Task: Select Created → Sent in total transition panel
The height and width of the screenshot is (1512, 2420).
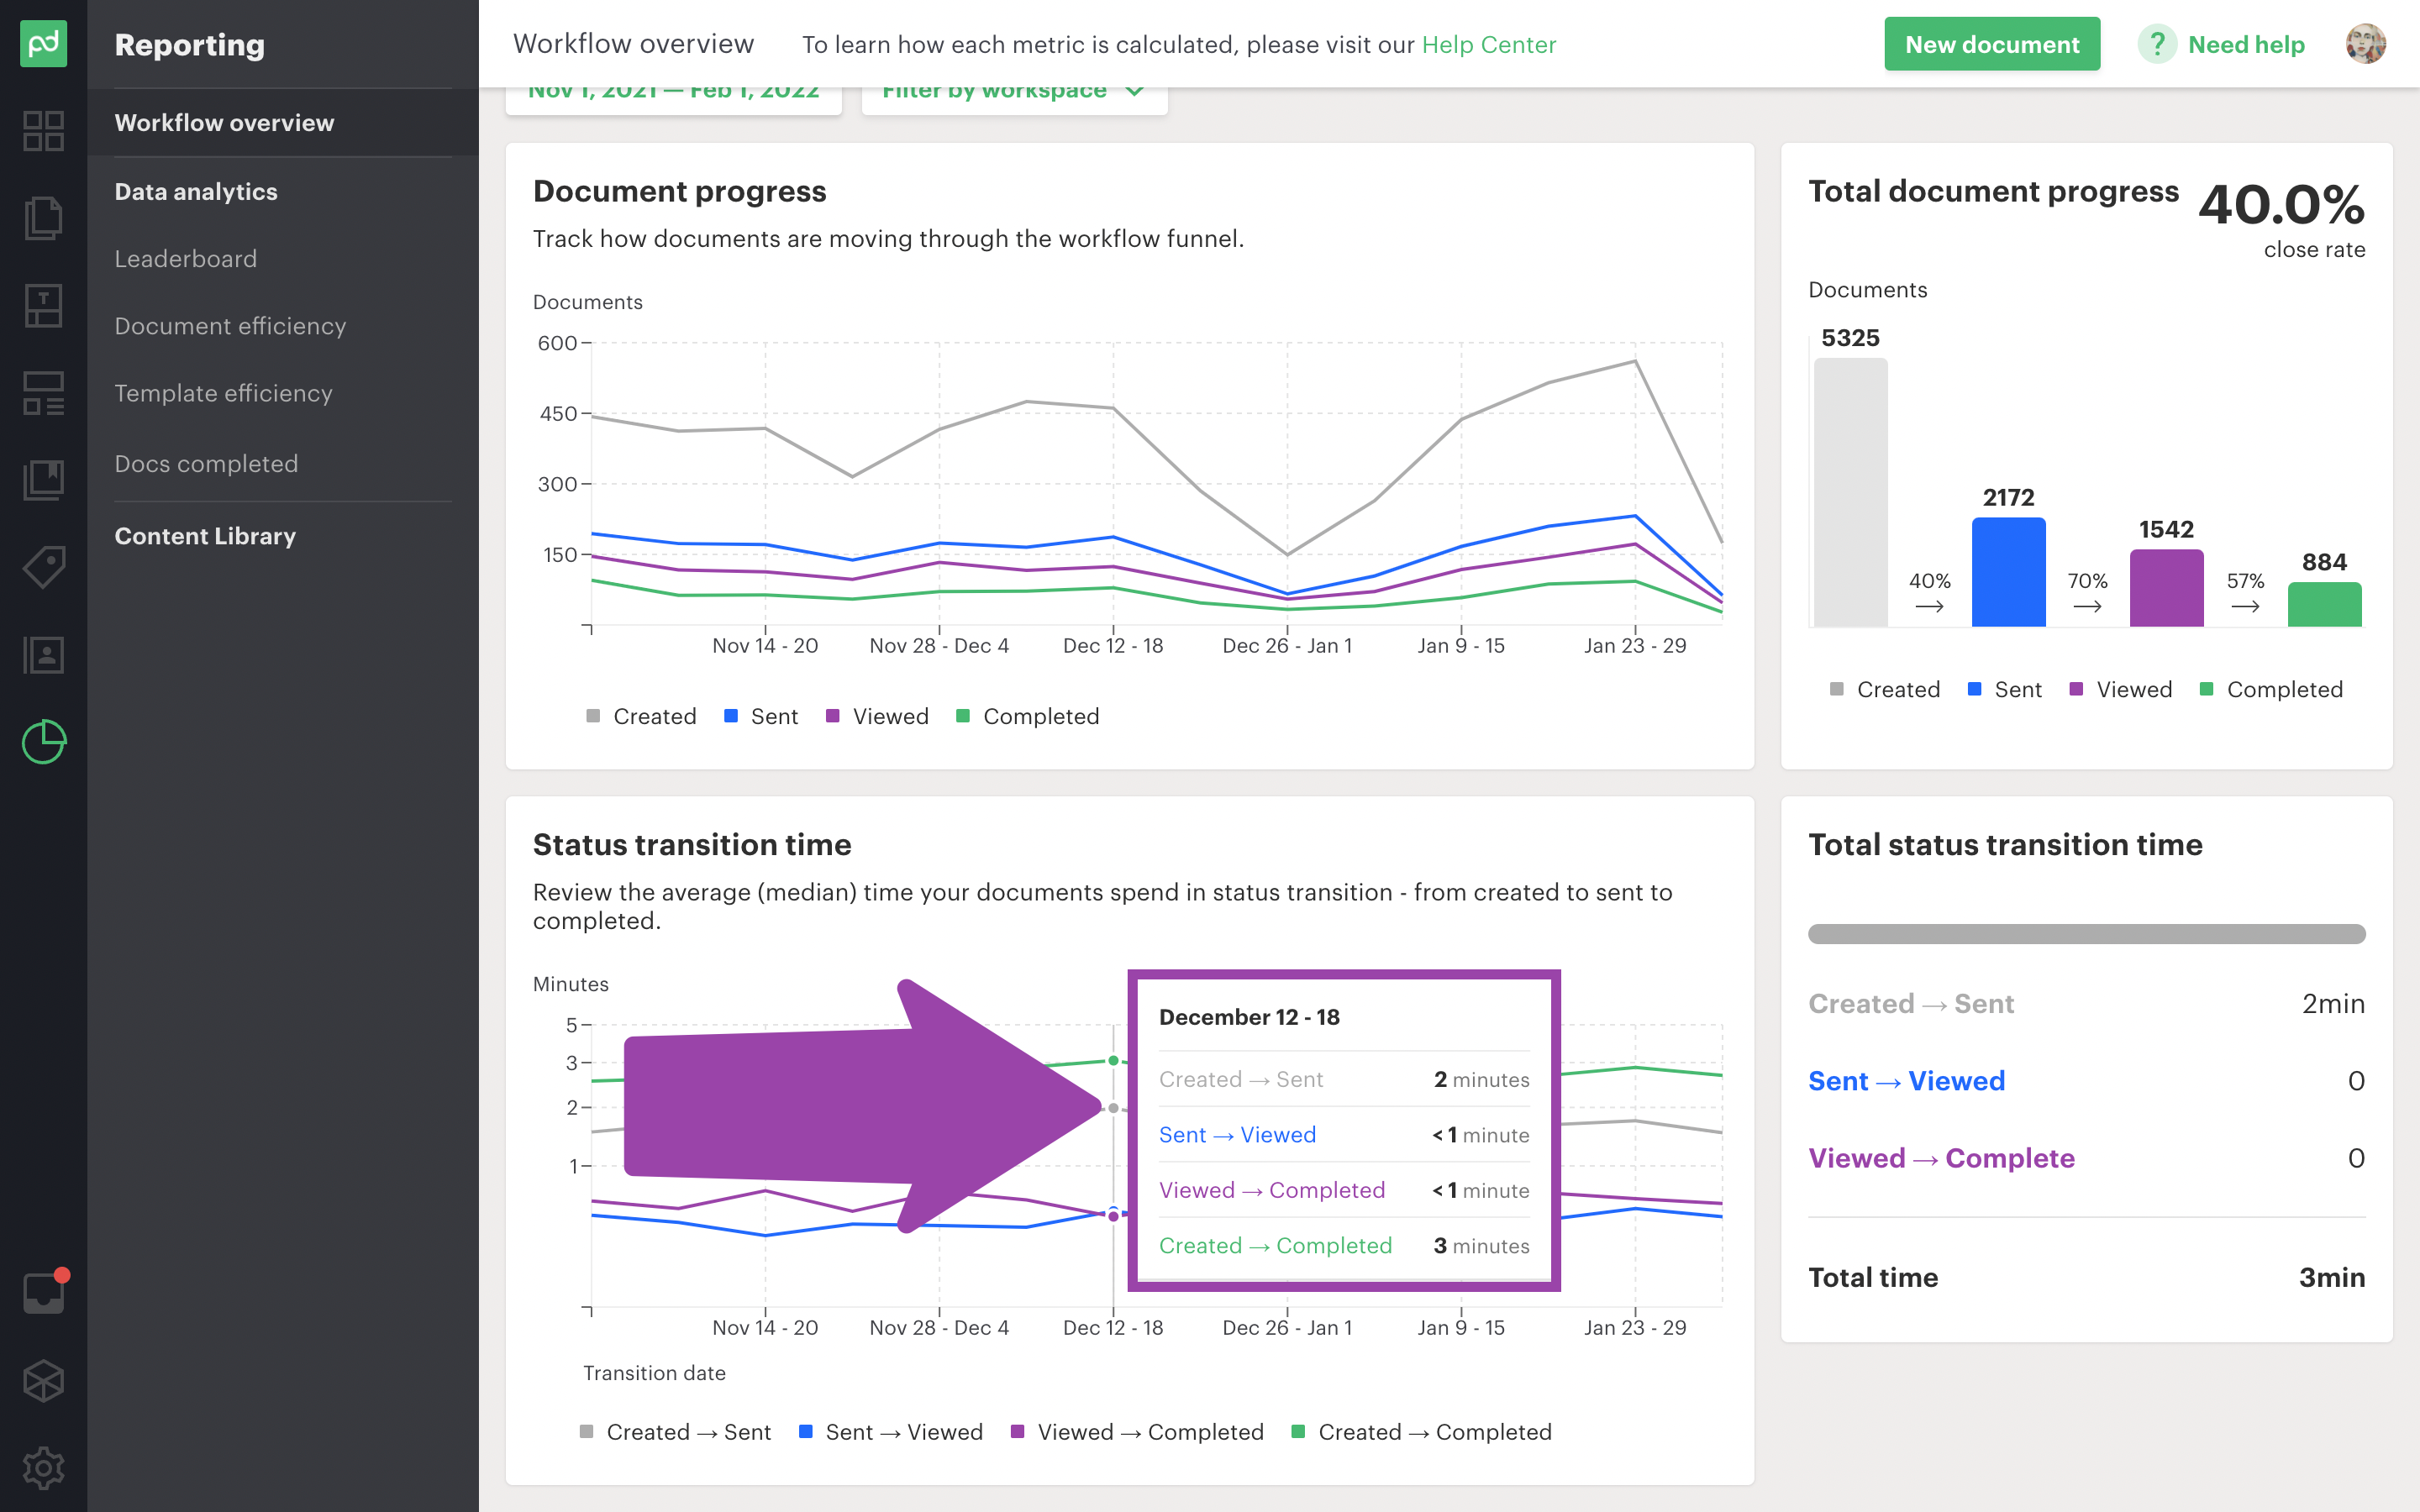Action: point(1910,1004)
